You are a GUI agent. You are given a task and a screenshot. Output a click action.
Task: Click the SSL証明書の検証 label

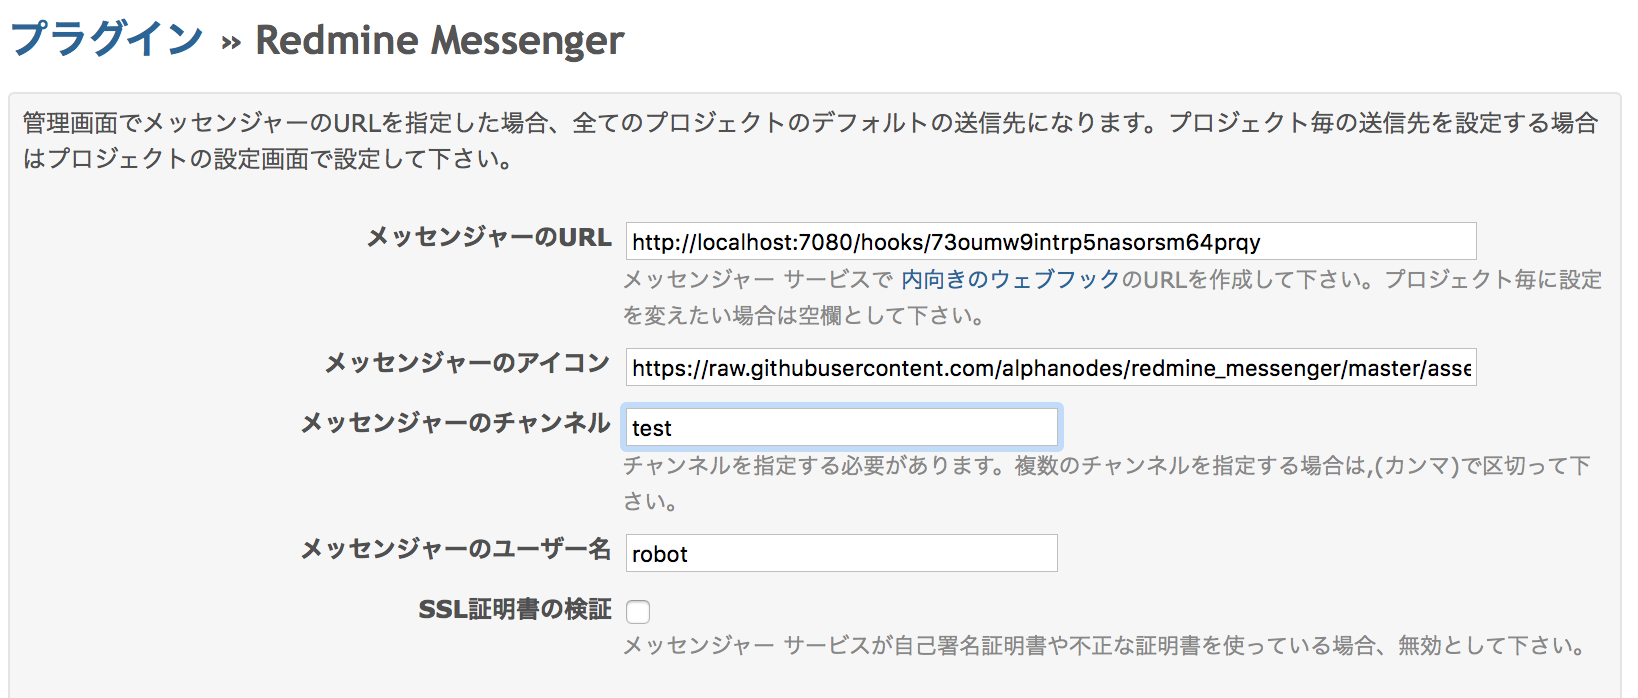point(515,610)
